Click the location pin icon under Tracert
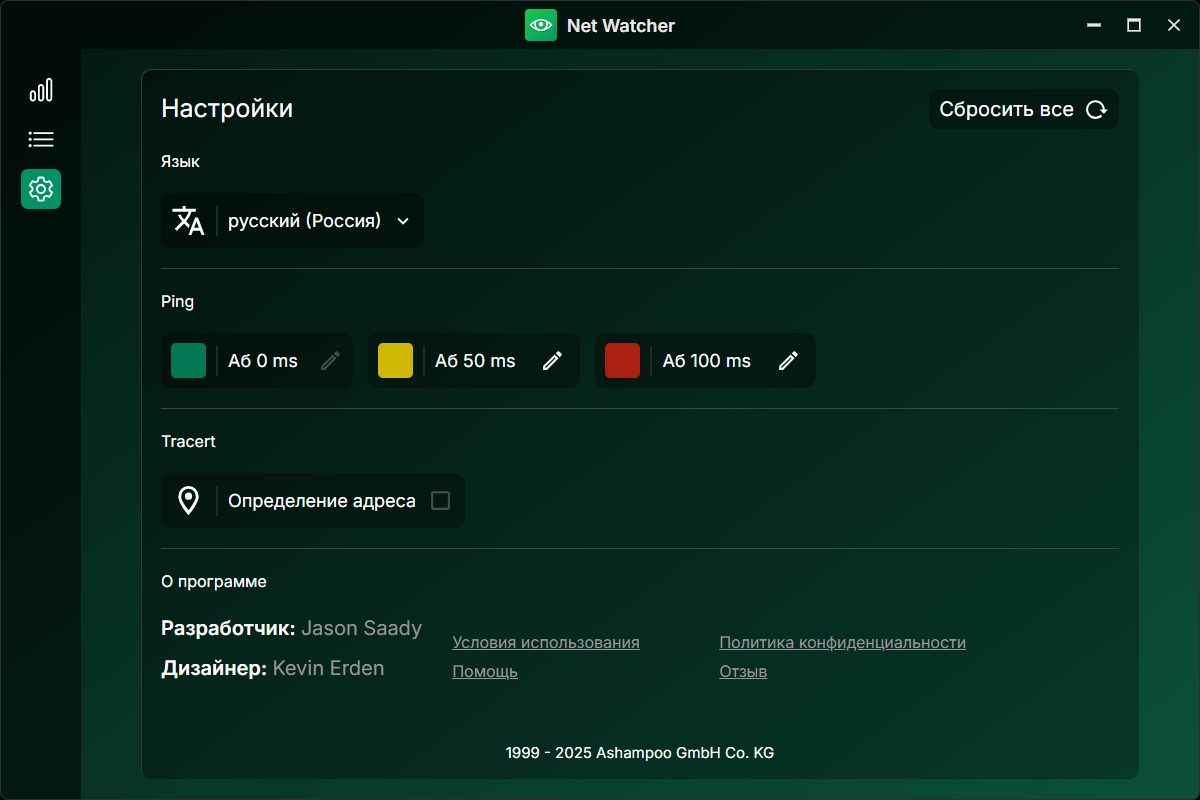Viewport: 1200px width, 800px height. point(188,501)
